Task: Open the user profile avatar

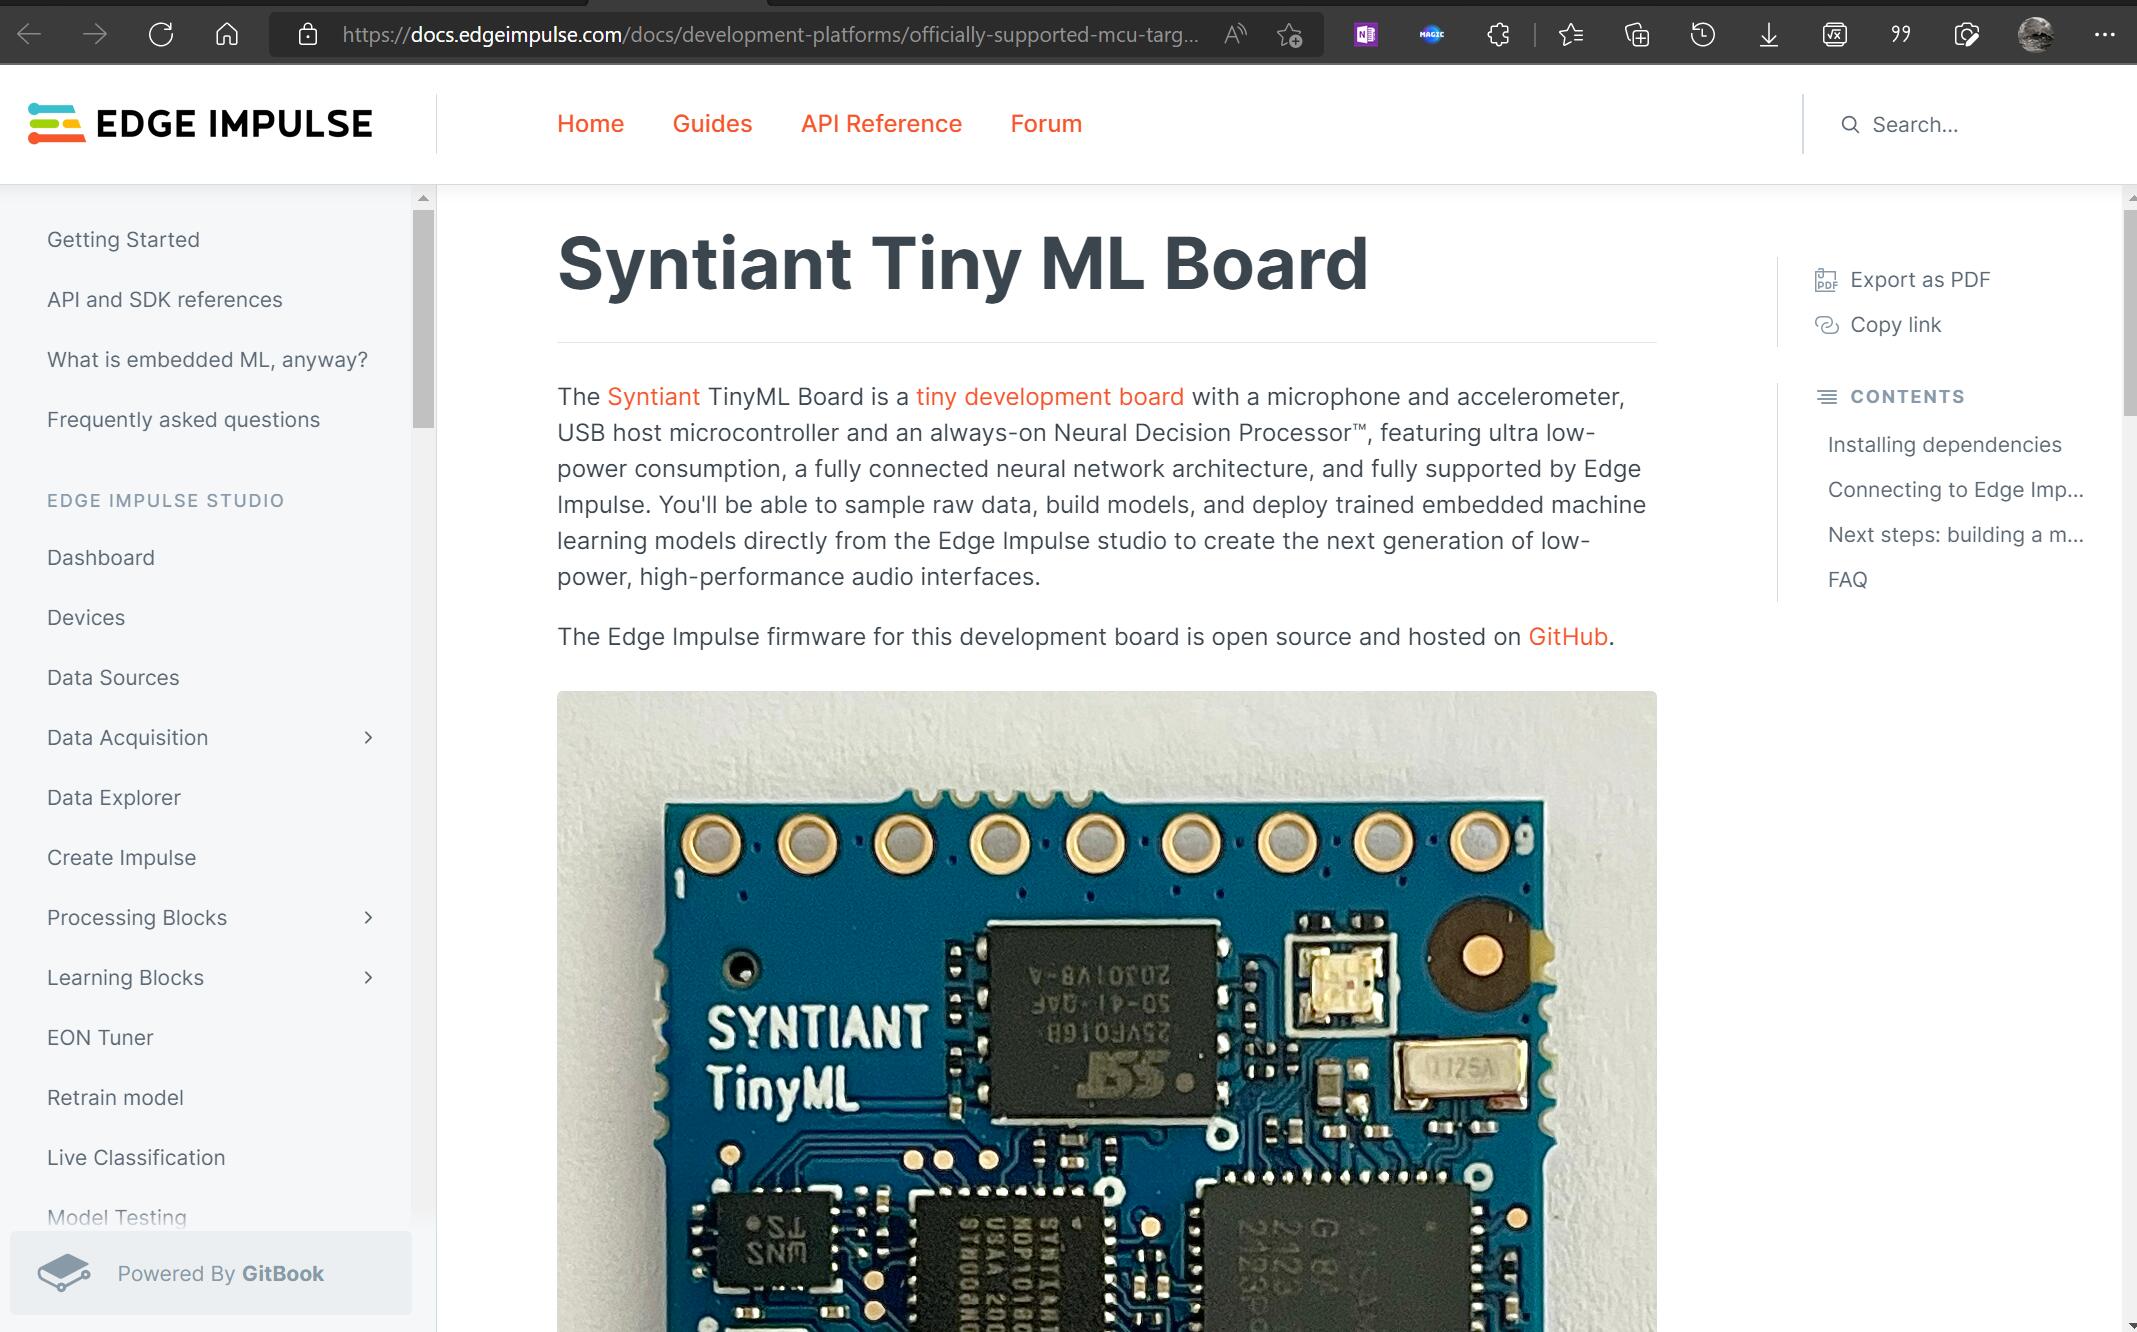Action: tap(2036, 35)
